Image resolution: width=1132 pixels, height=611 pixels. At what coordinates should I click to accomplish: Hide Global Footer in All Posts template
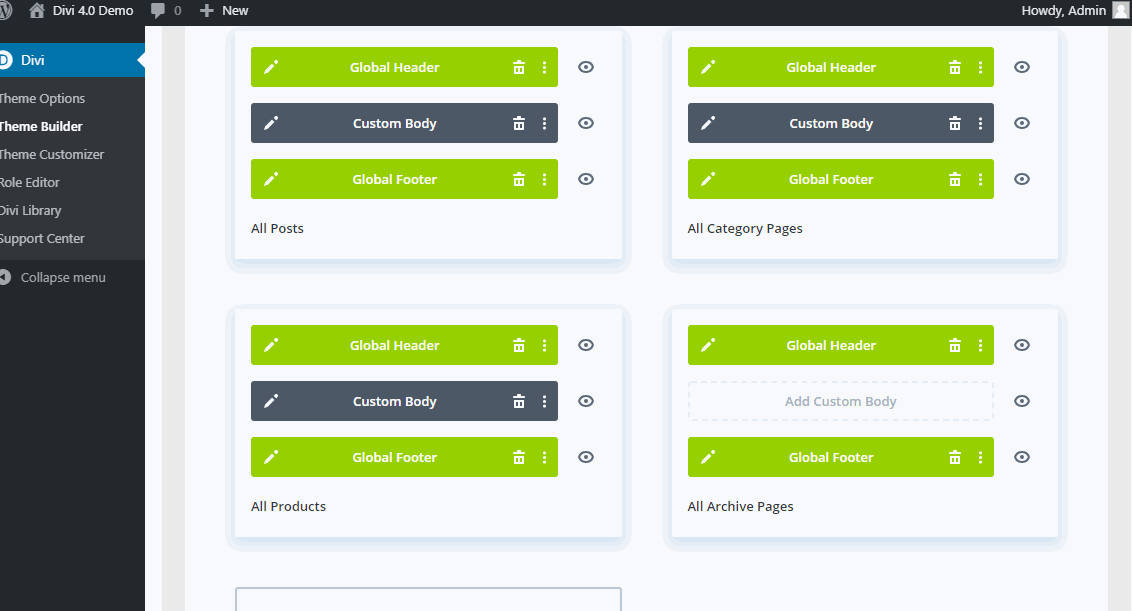[x=586, y=179]
